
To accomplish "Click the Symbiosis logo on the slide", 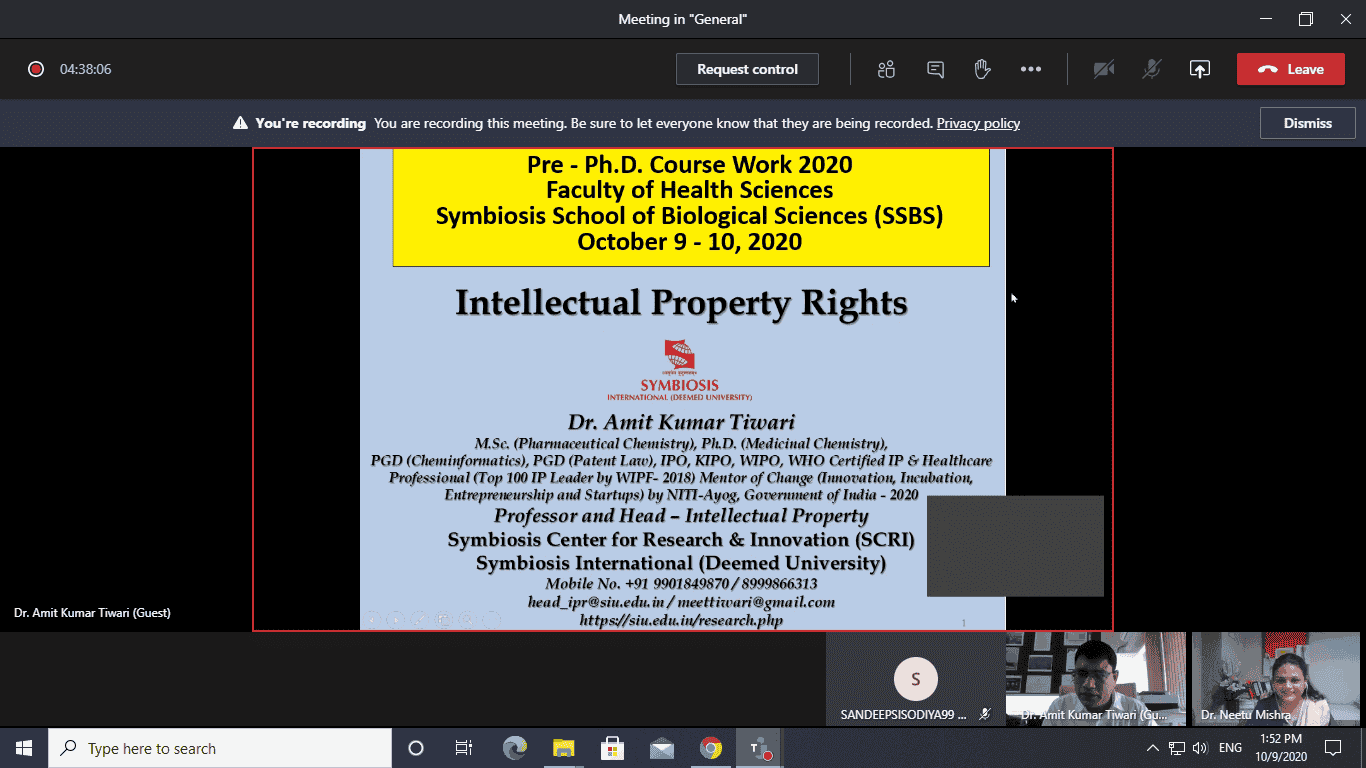I will click(680, 369).
